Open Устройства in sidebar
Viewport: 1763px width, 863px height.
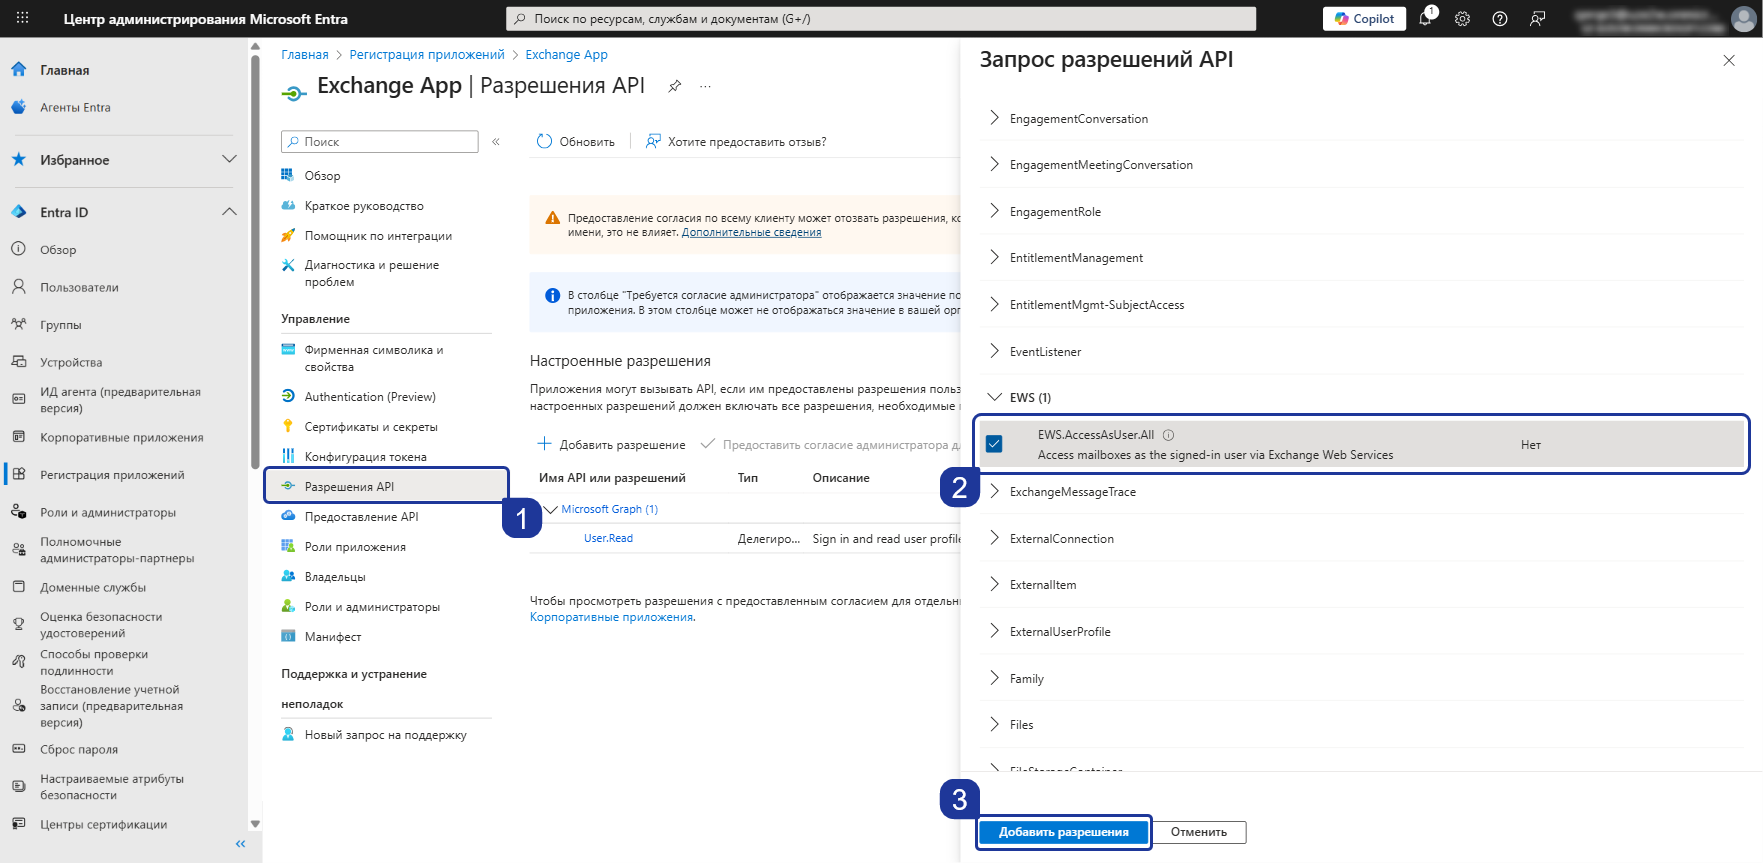70,363
